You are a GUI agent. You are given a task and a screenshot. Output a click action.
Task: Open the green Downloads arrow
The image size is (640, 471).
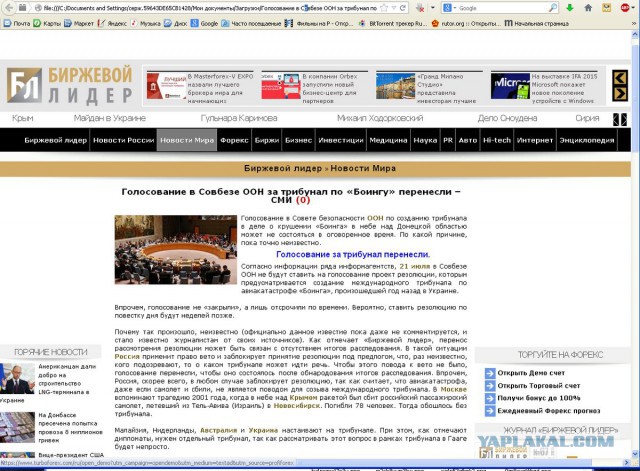click(x=570, y=8)
